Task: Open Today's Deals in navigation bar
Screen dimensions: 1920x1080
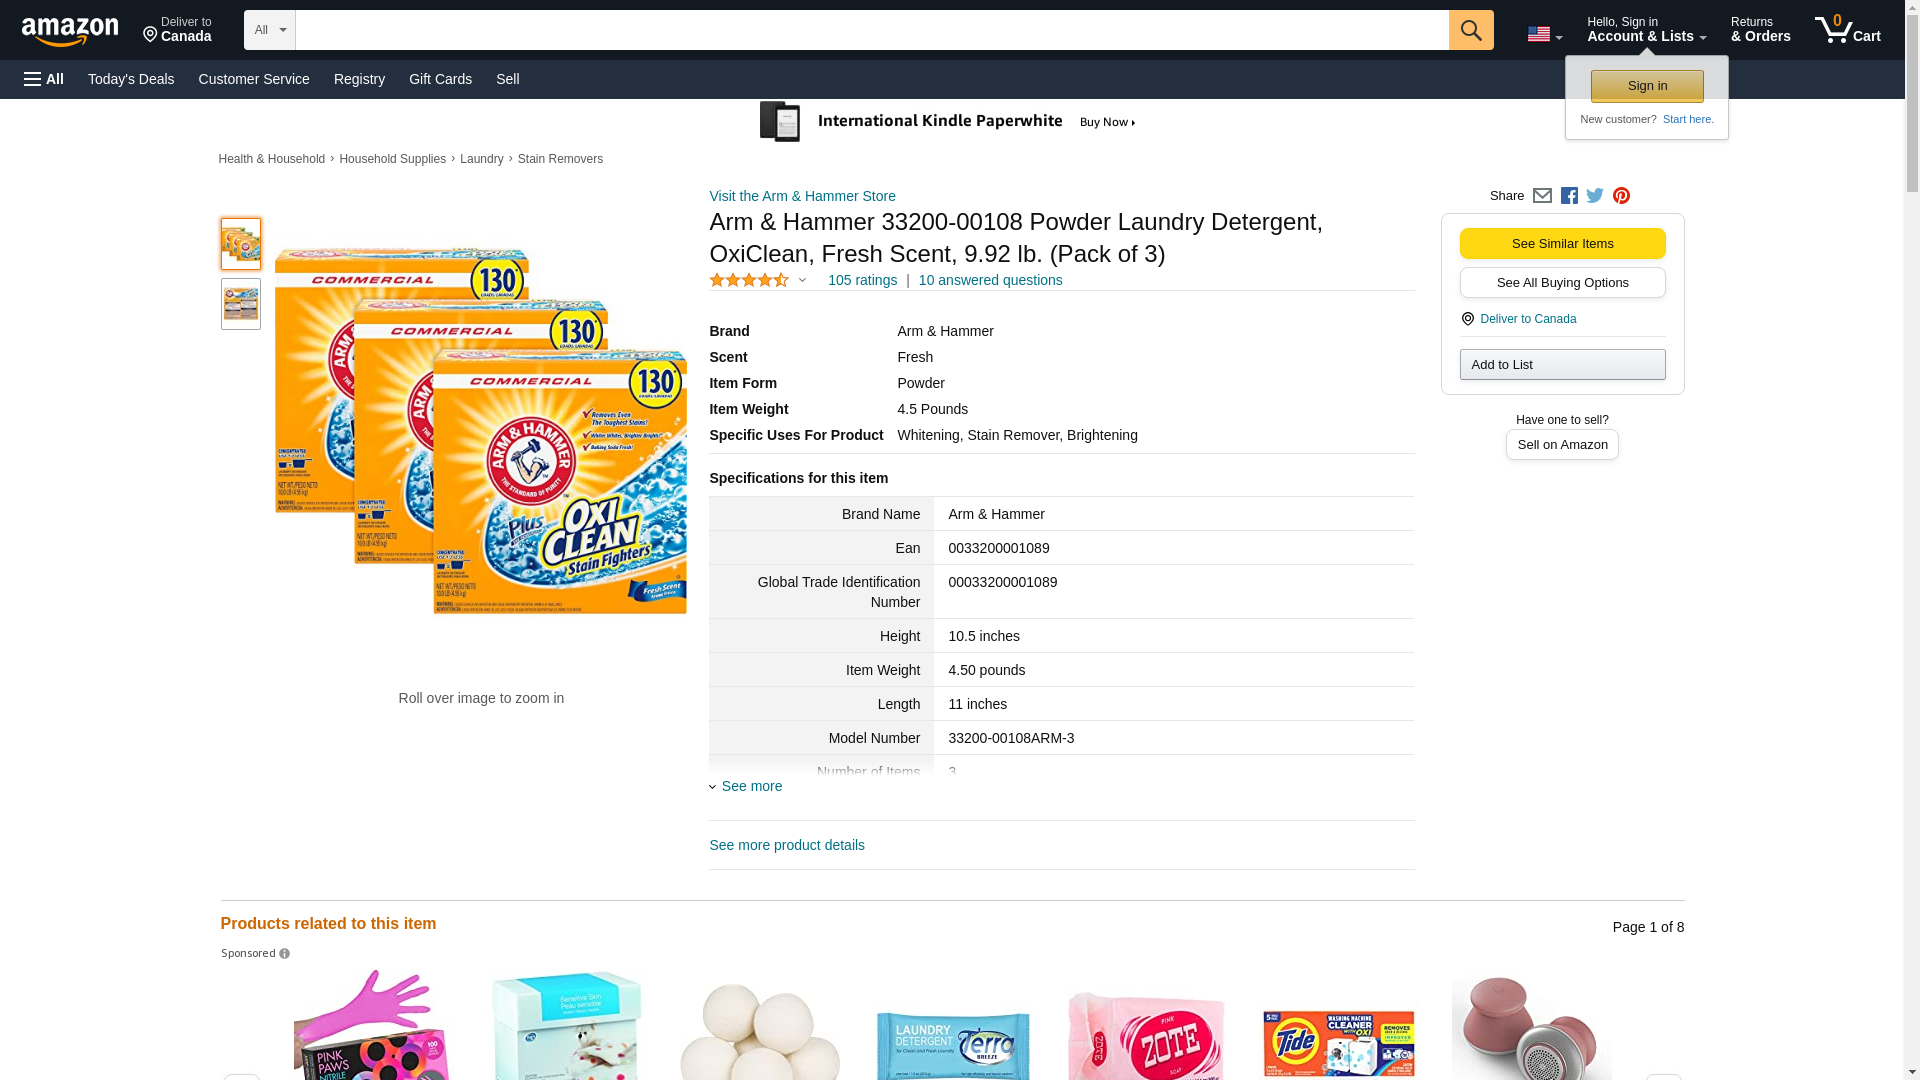Action: pyautogui.click(x=131, y=79)
